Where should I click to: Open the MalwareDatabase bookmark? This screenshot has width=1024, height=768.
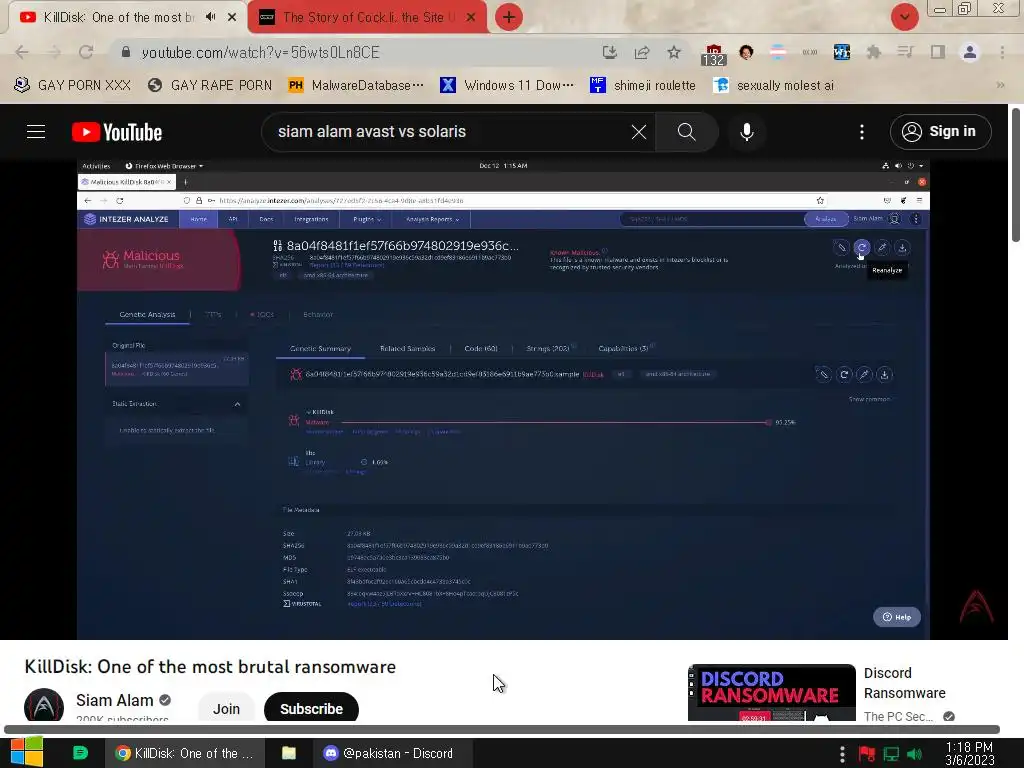click(356, 85)
